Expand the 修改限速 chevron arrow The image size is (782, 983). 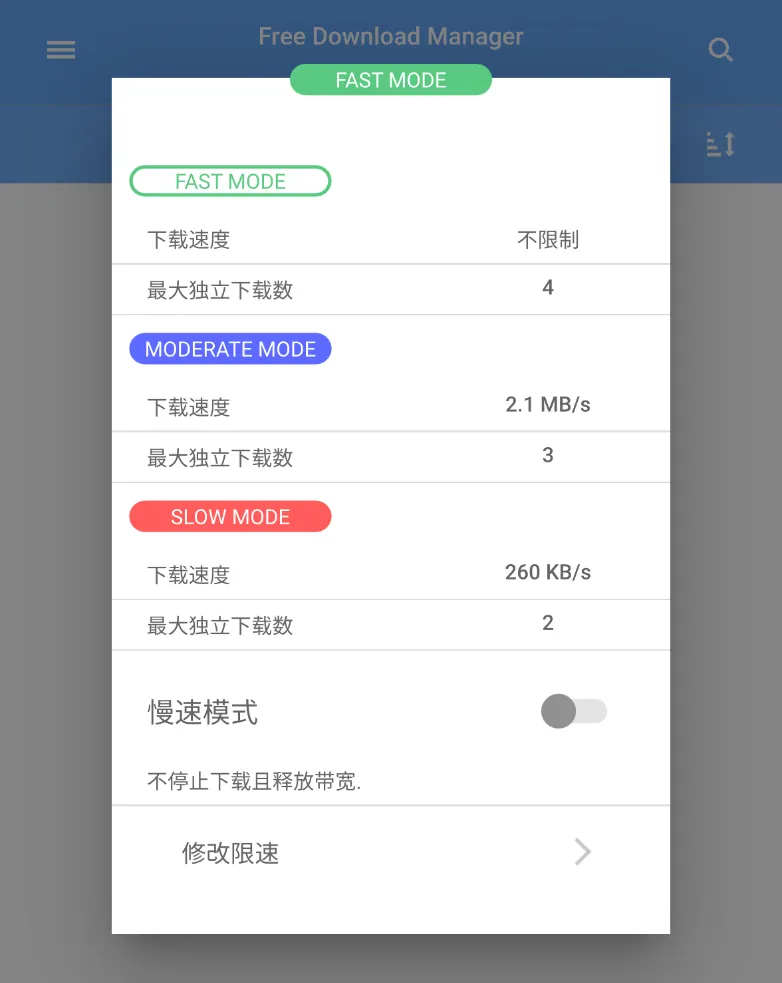[583, 852]
